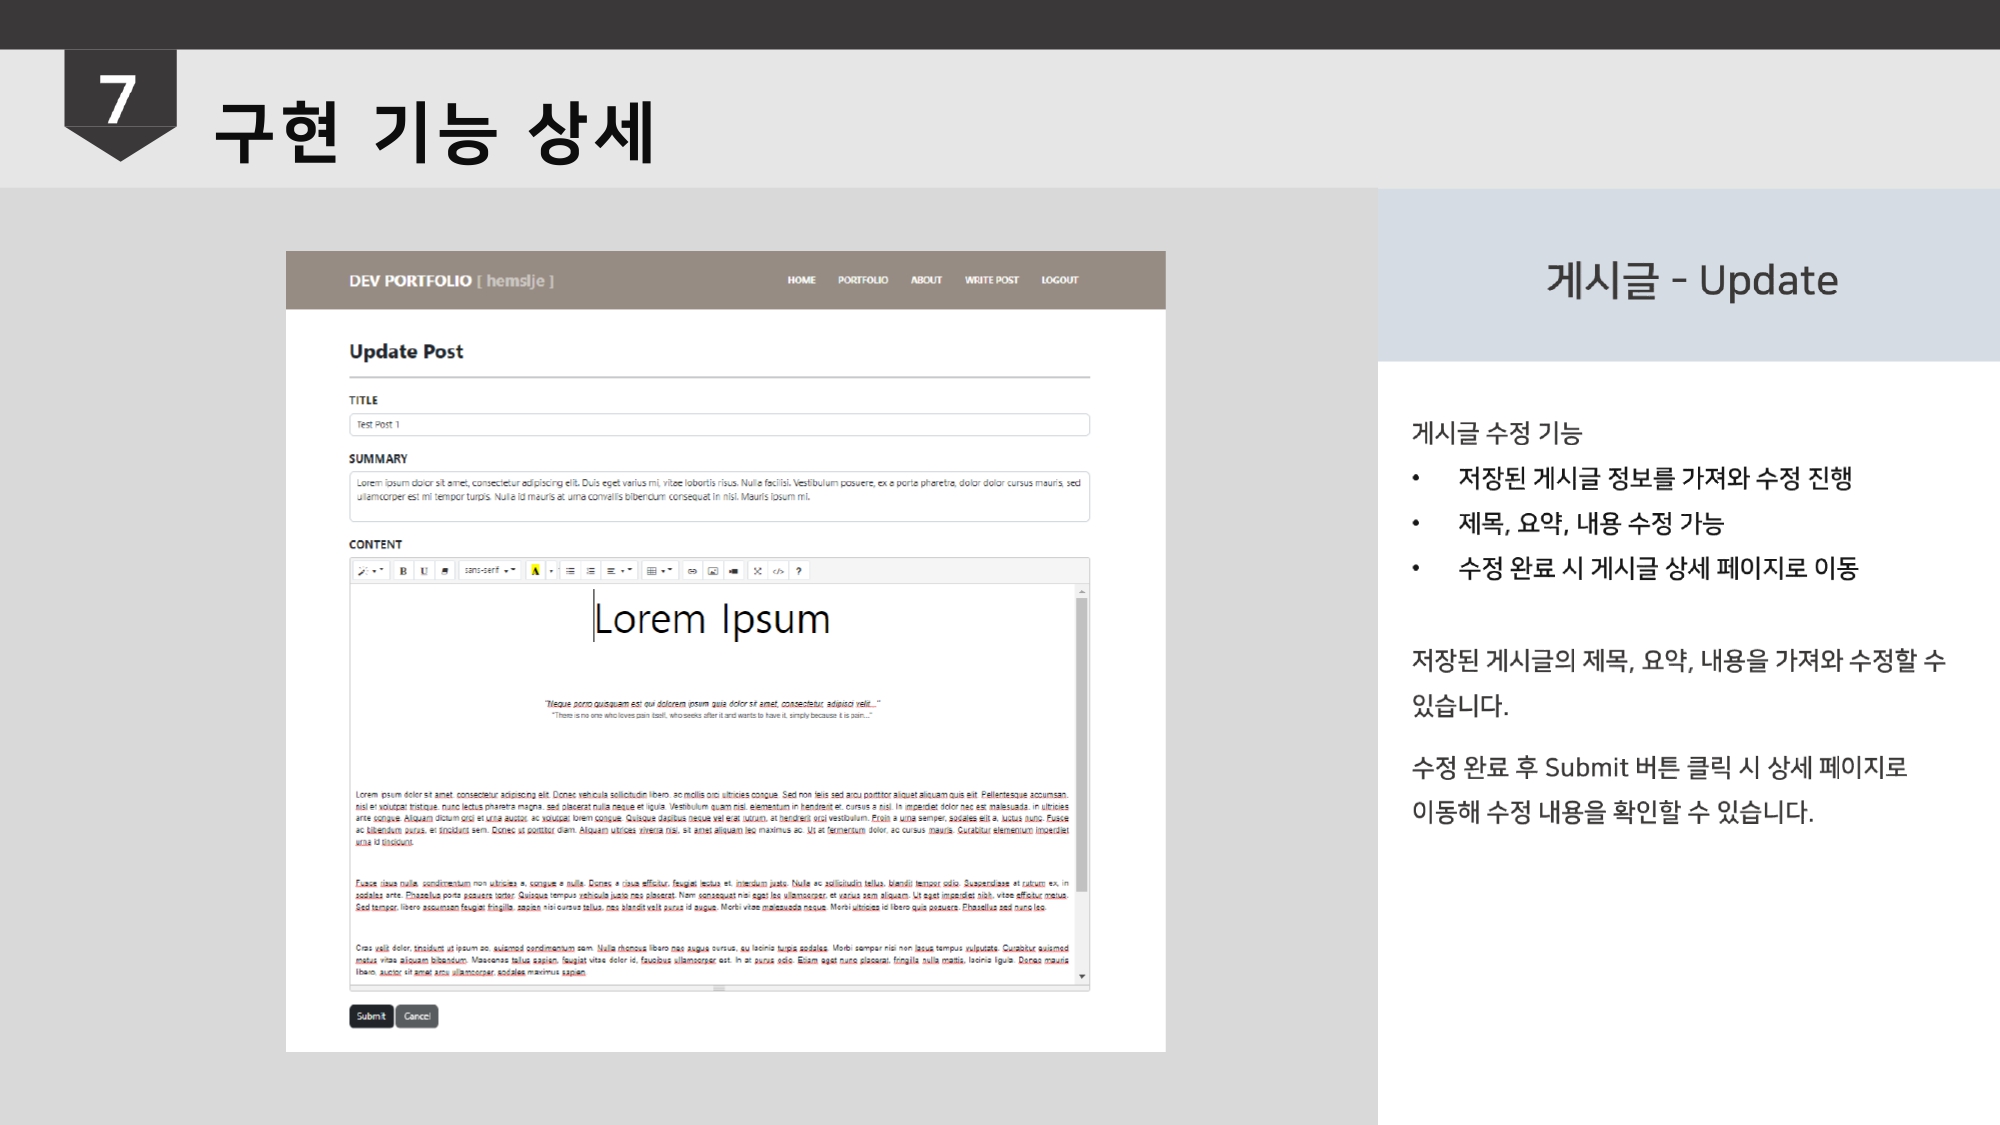Open the font color picker
Viewport: 2000px width, 1125px height.
click(x=536, y=571)
